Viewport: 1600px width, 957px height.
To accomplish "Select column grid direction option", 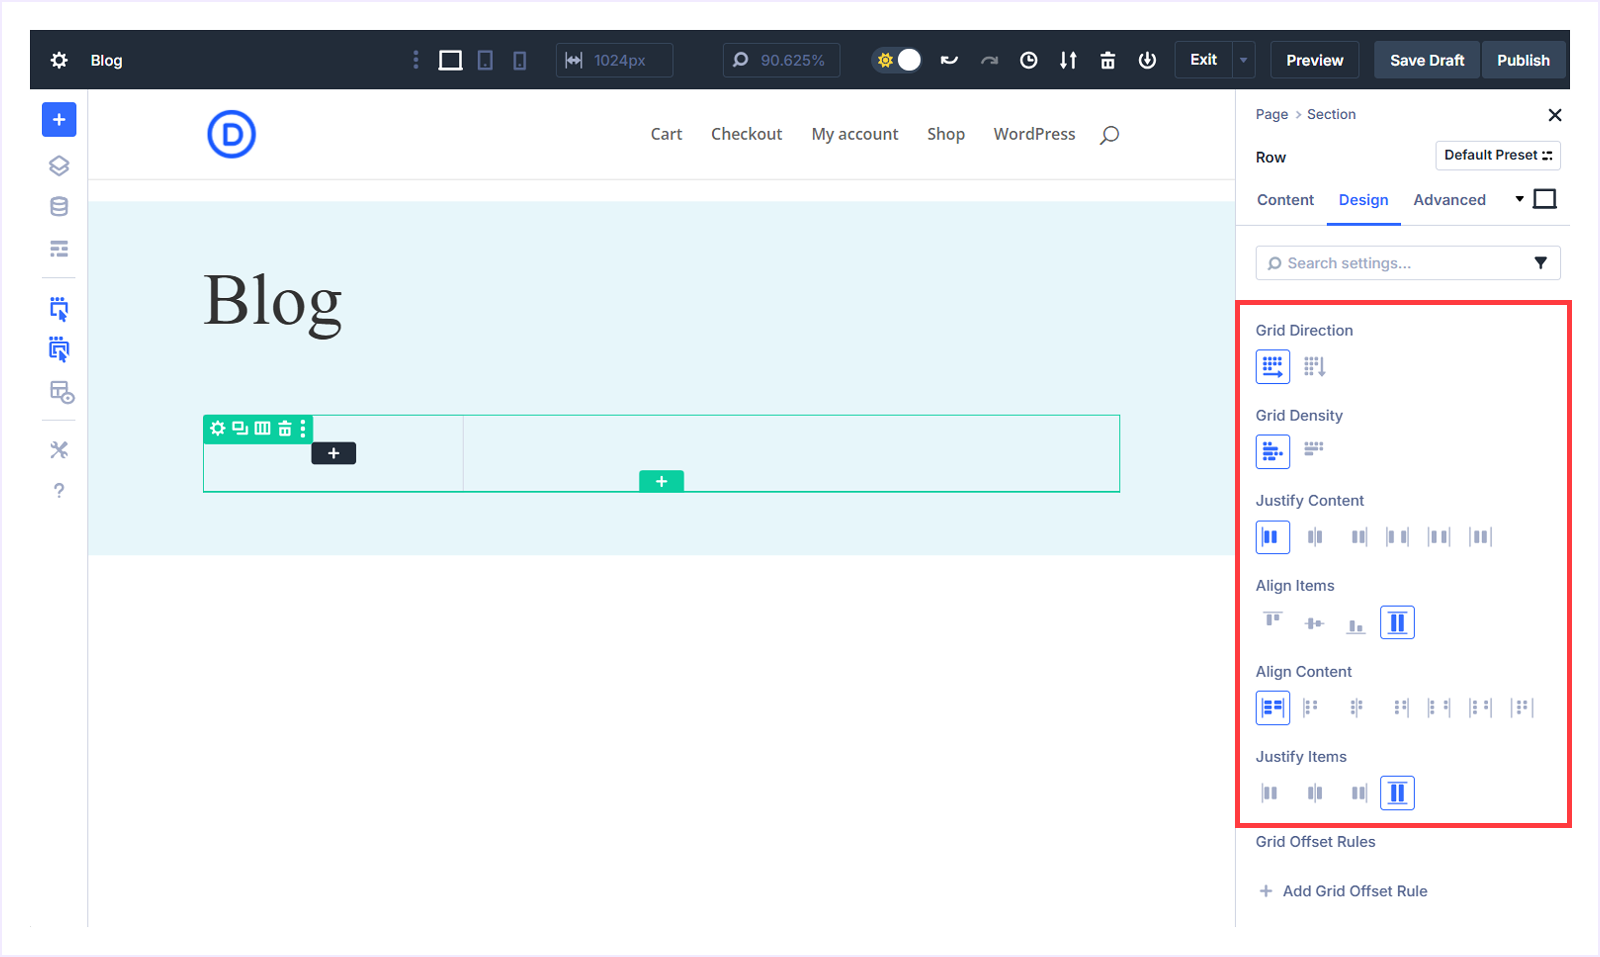I will (1314, 367).
